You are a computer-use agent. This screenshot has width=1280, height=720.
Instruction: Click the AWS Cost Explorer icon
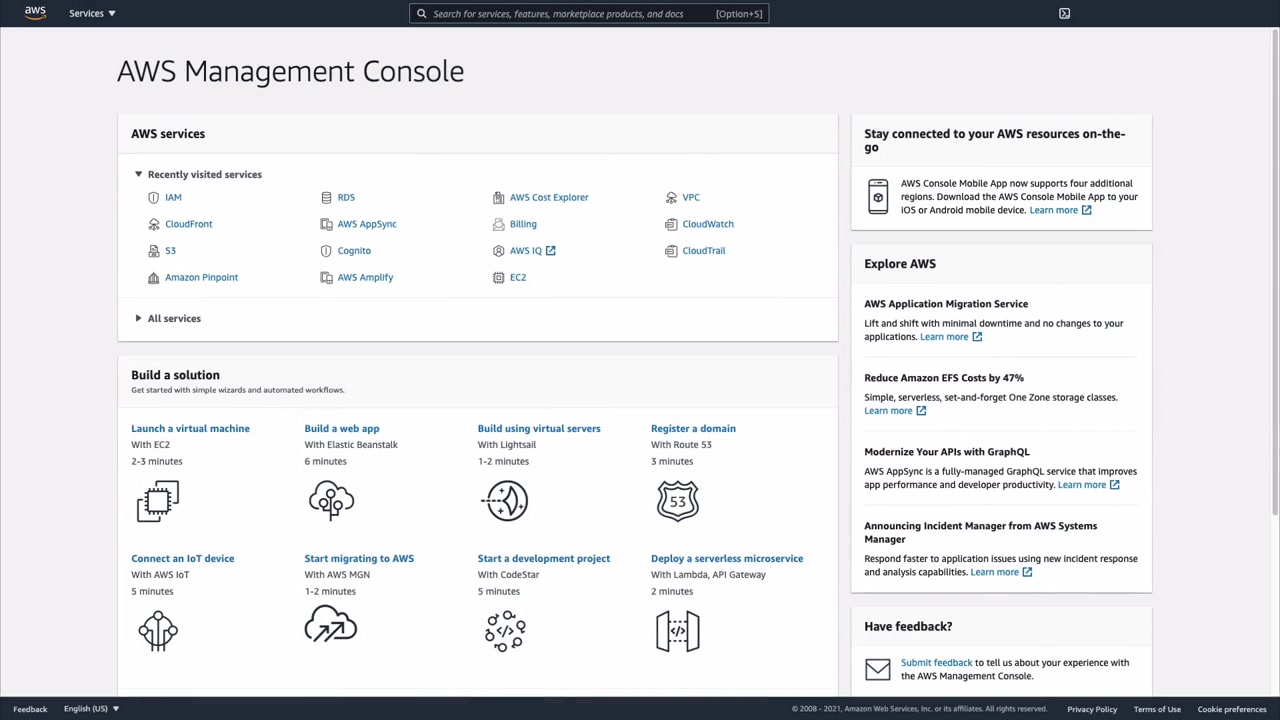[498, 198]
